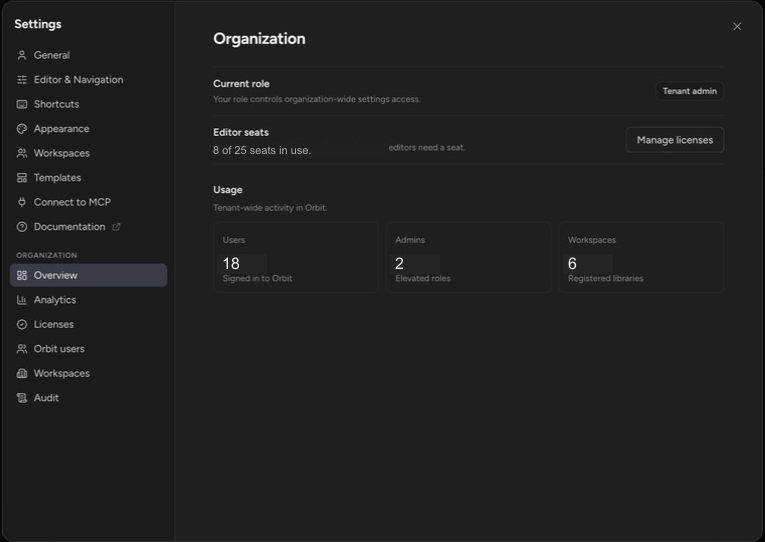Open Orbit users page

click(x=88, y=349)
